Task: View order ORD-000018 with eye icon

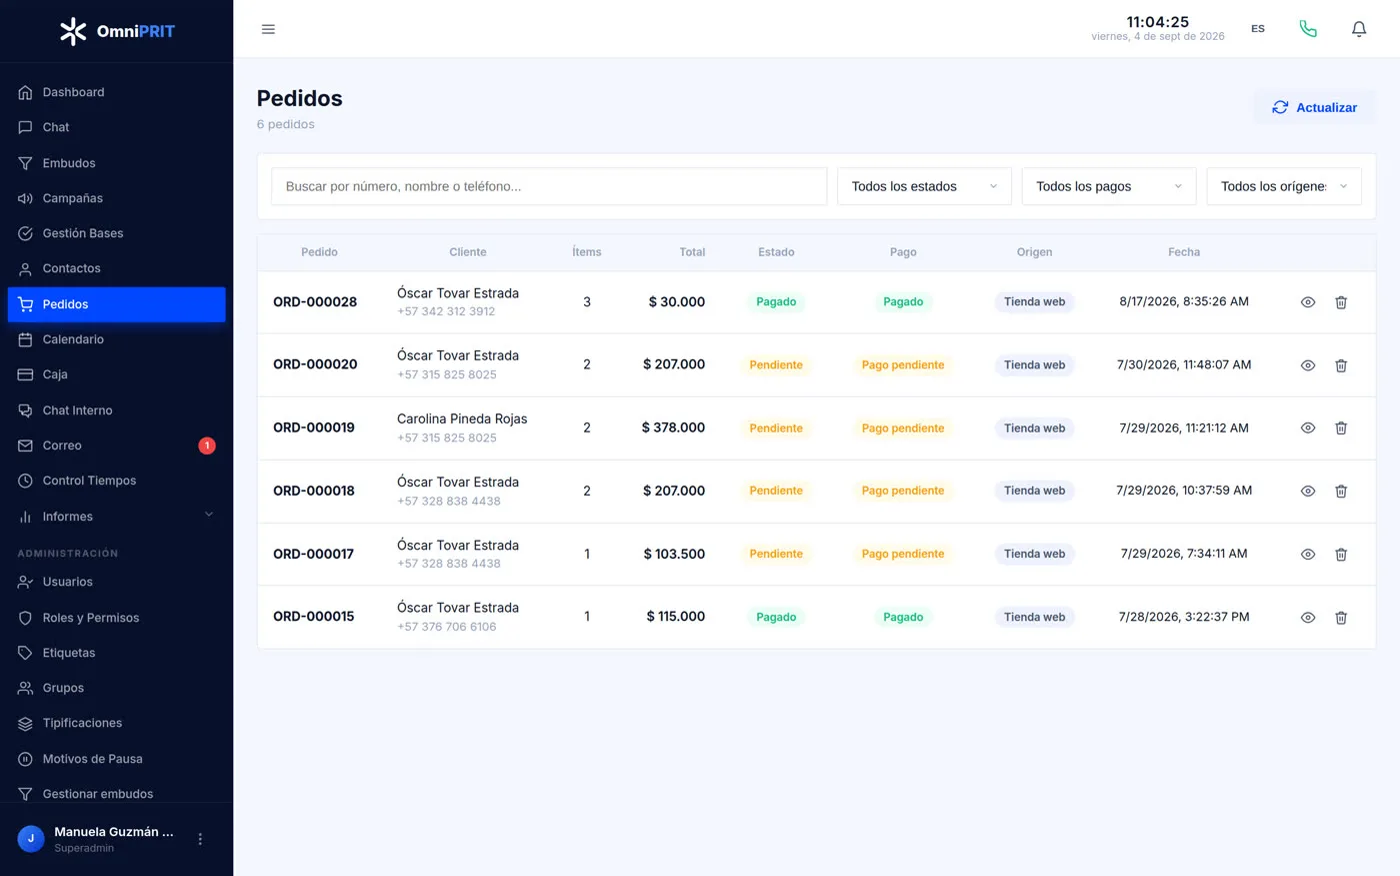Action: pos(1307,491)
